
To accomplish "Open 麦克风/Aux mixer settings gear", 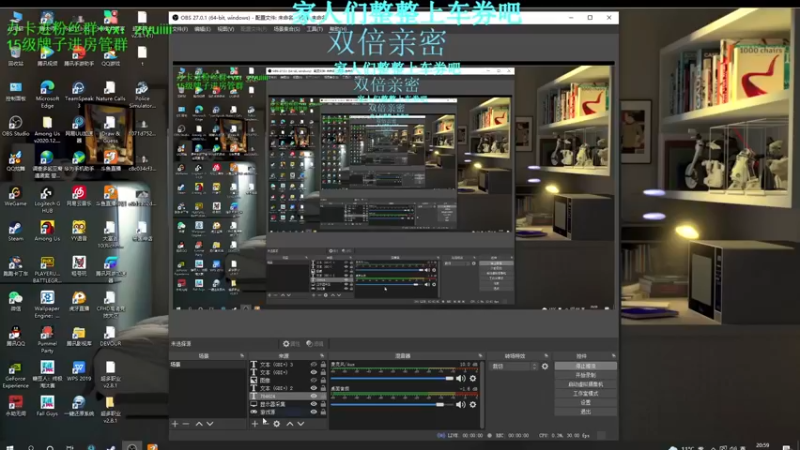I will [473, 379].
